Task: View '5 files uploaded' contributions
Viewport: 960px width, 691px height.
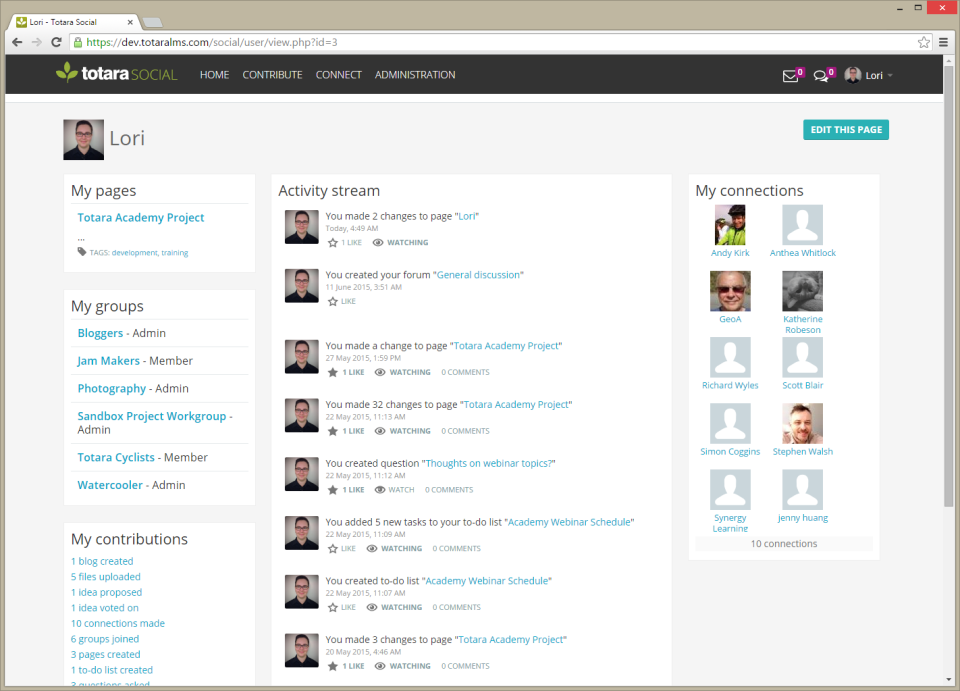Action: [x=105, y=577]
